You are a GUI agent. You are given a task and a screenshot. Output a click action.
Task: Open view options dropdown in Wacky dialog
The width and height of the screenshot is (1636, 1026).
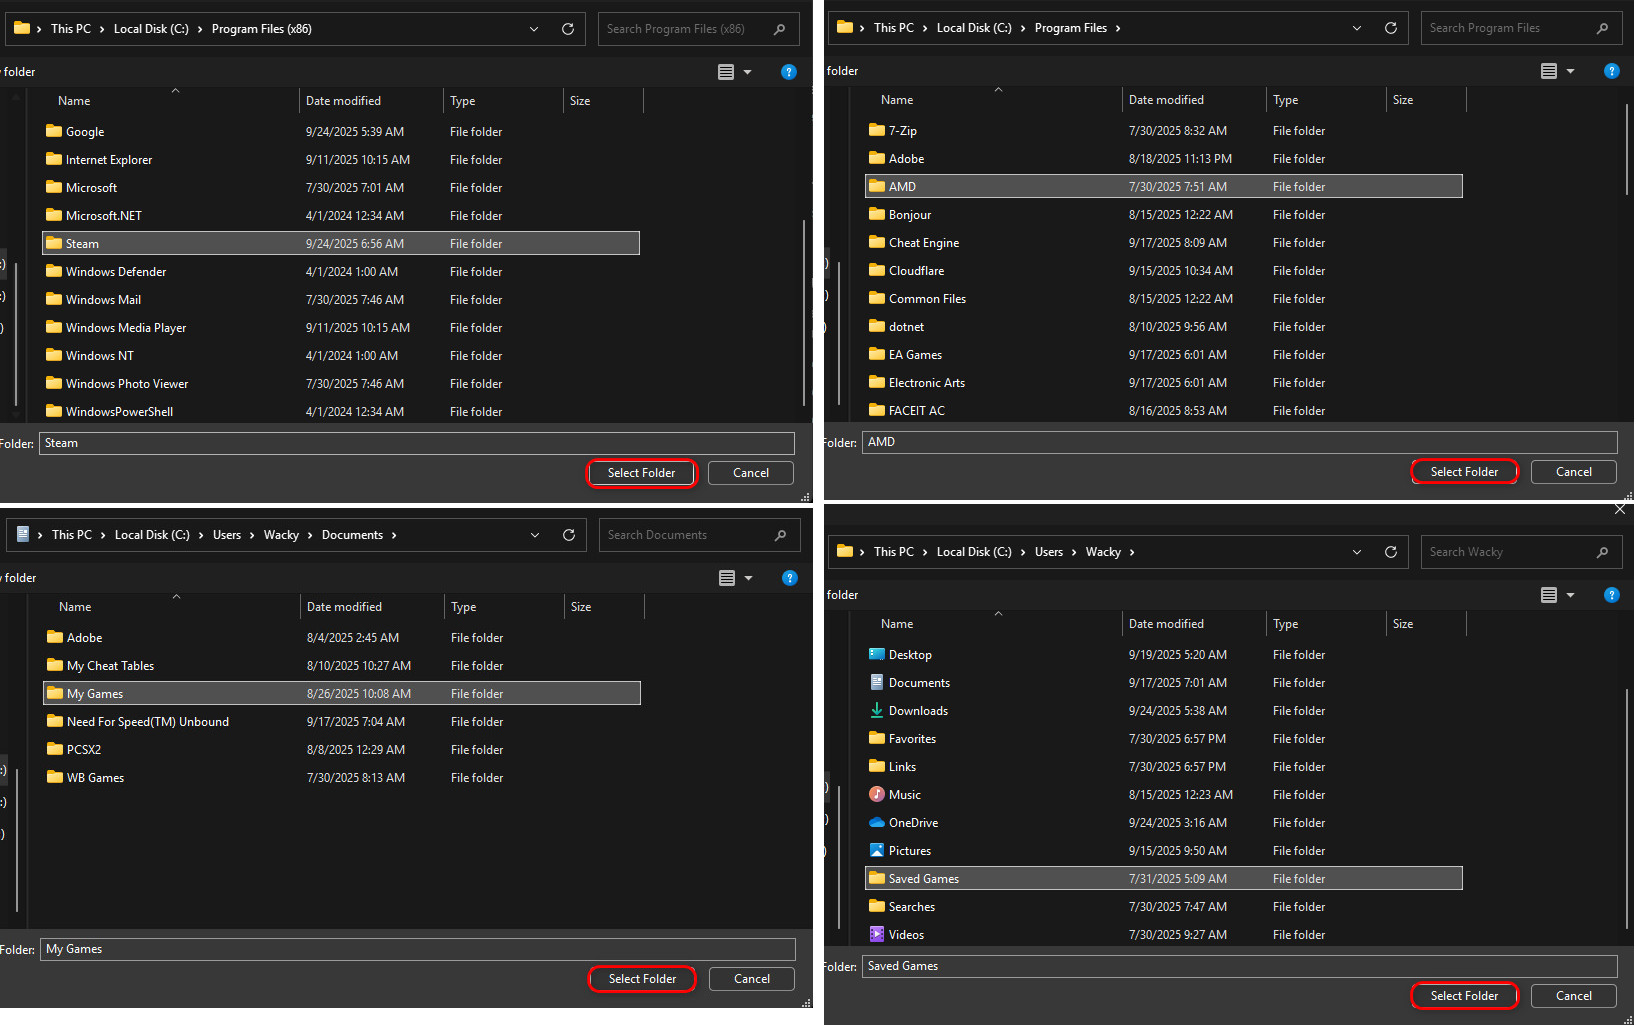(x=1570, y=595)
